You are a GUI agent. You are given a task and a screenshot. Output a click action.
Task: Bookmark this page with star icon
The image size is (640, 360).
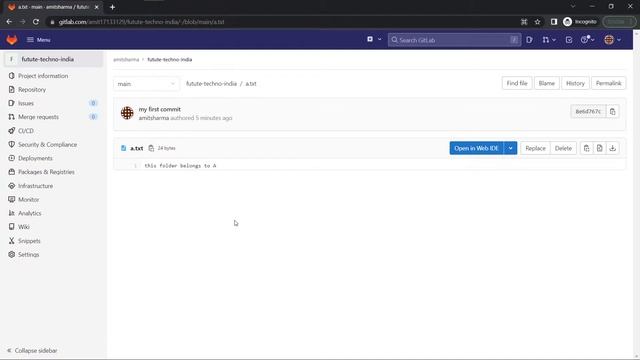(x=538, y=22)
